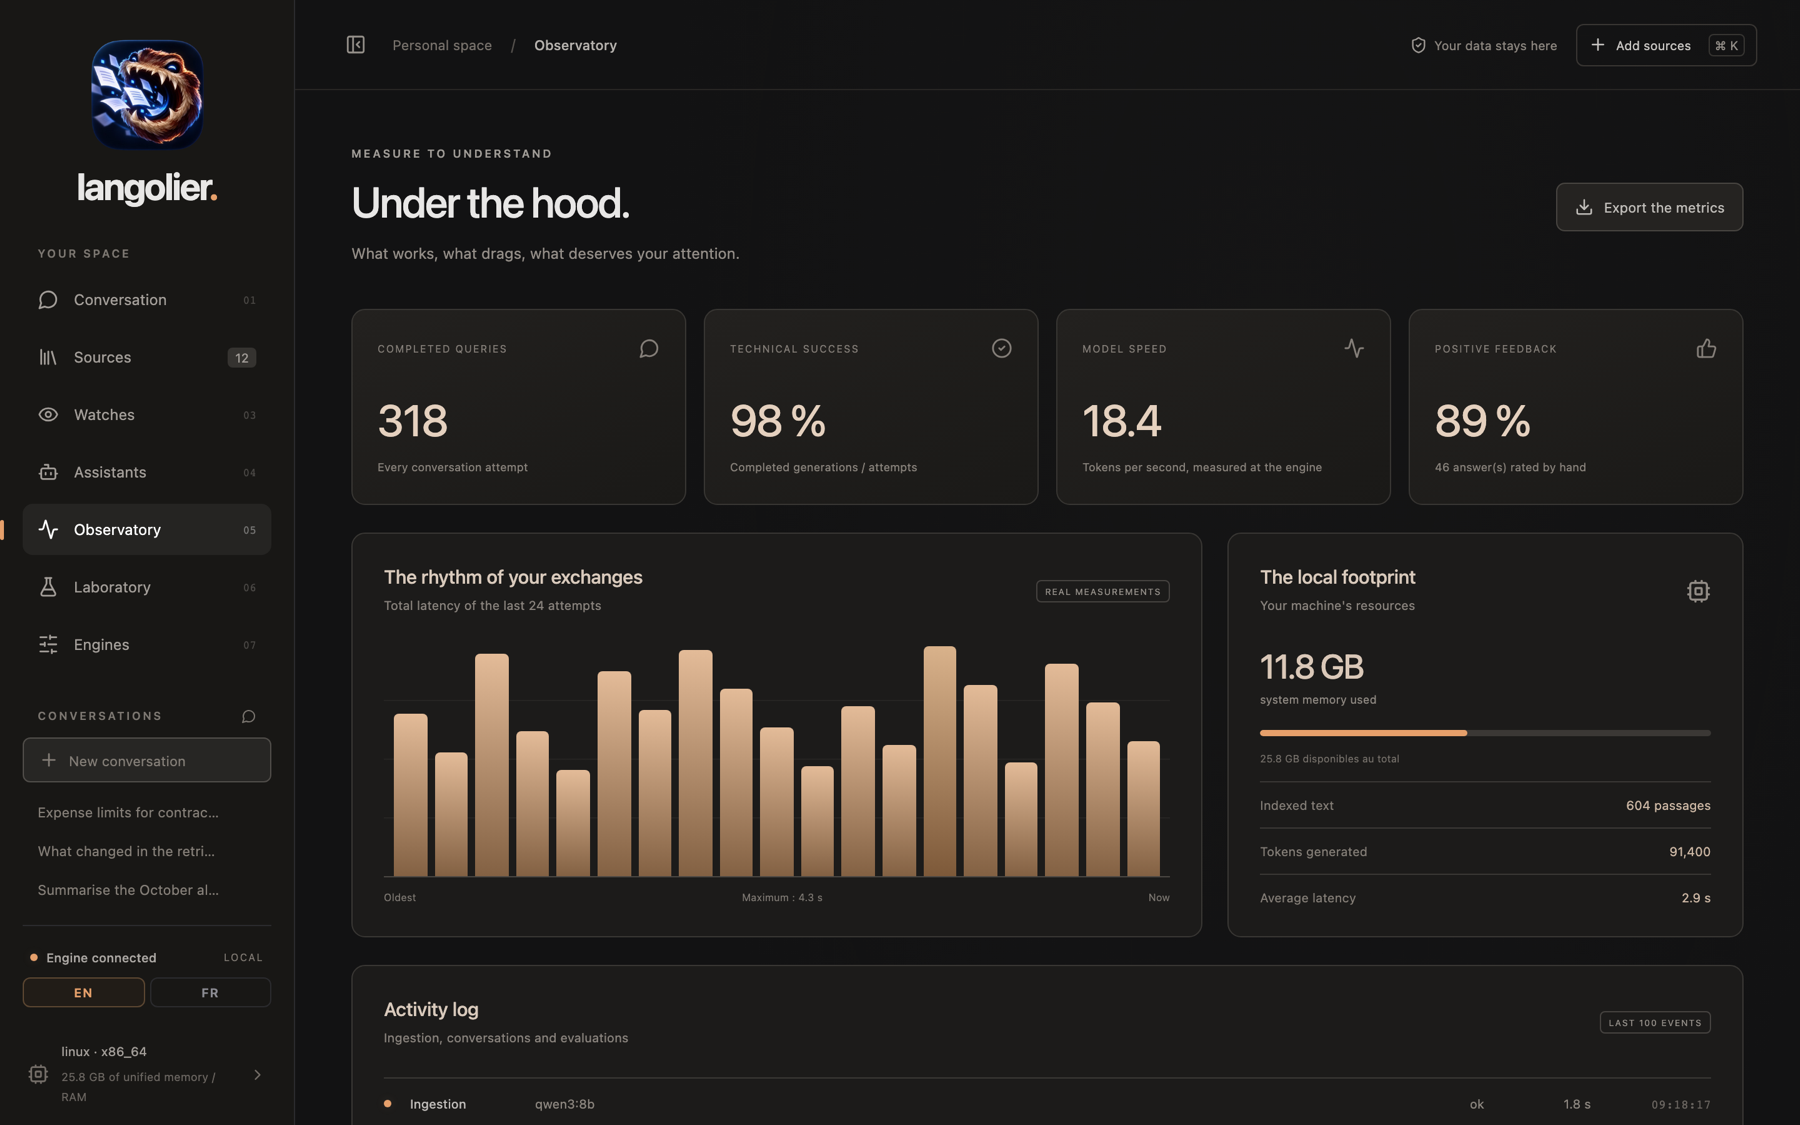
Task: Click the Observatory breadcrumb label
Action: (x=575, y=45)
